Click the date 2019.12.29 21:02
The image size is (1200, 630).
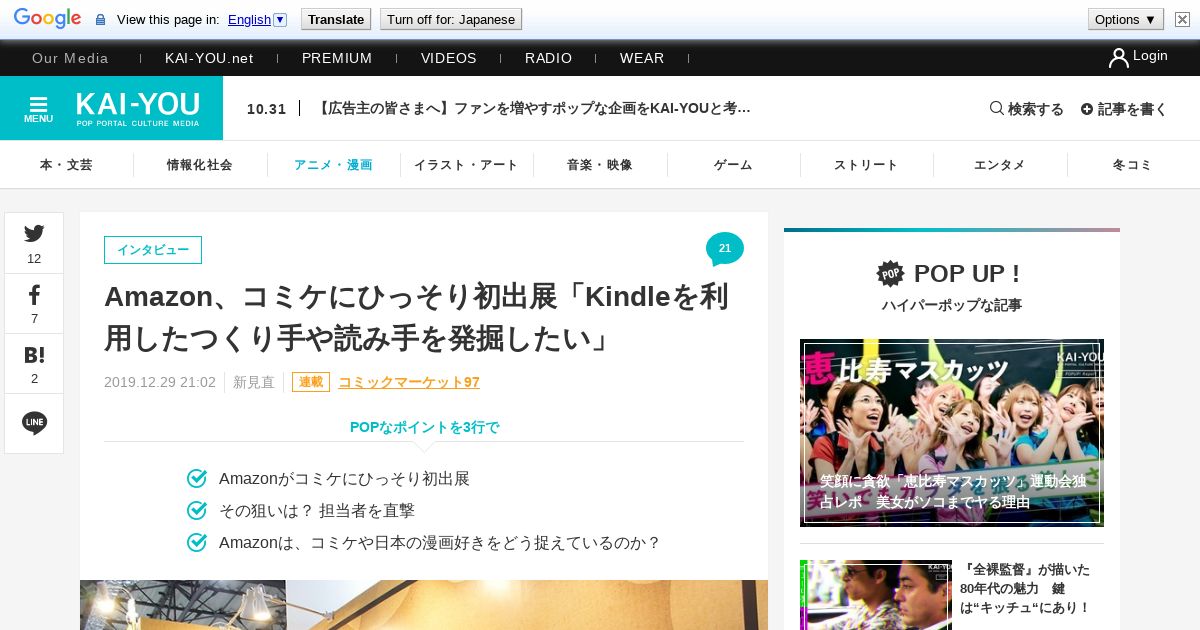pyautogui.click(x=160, y=382)
